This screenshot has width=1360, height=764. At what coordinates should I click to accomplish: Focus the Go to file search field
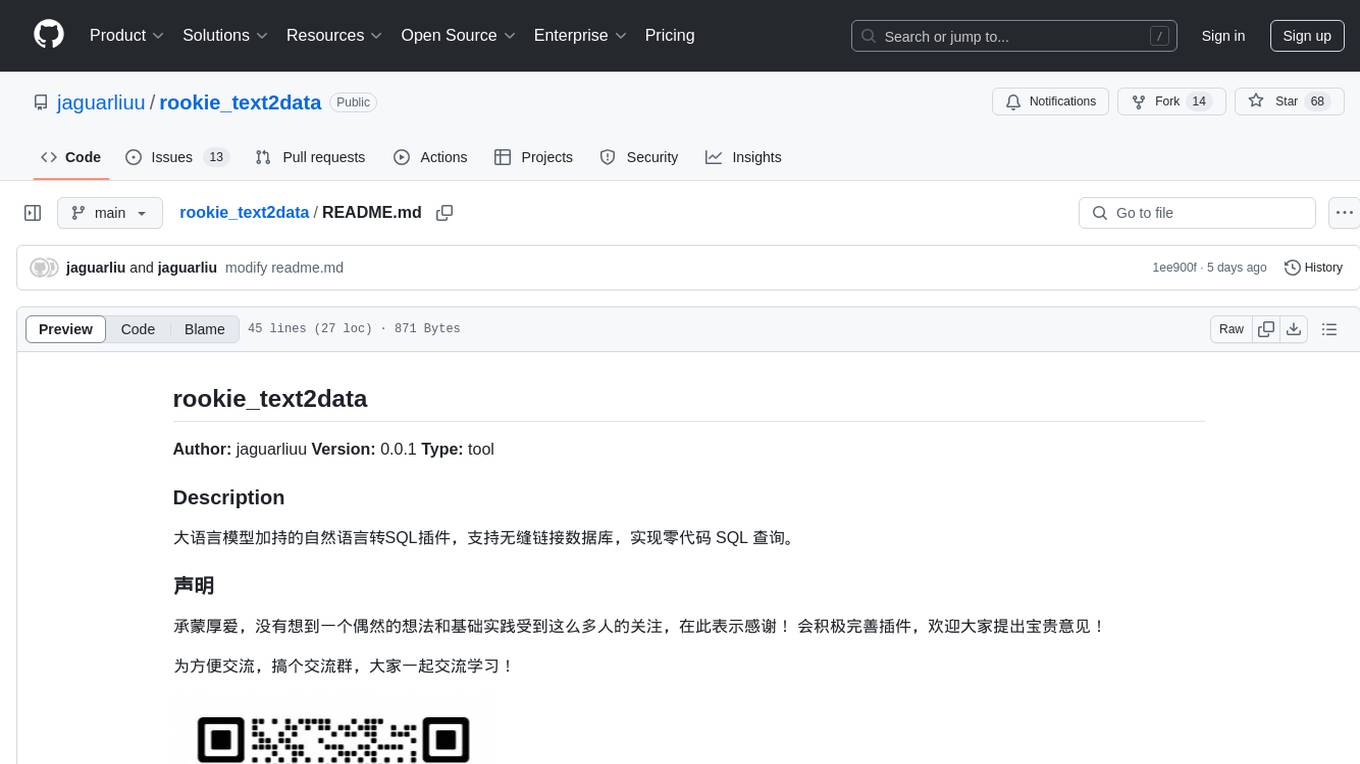point(1197,213)
